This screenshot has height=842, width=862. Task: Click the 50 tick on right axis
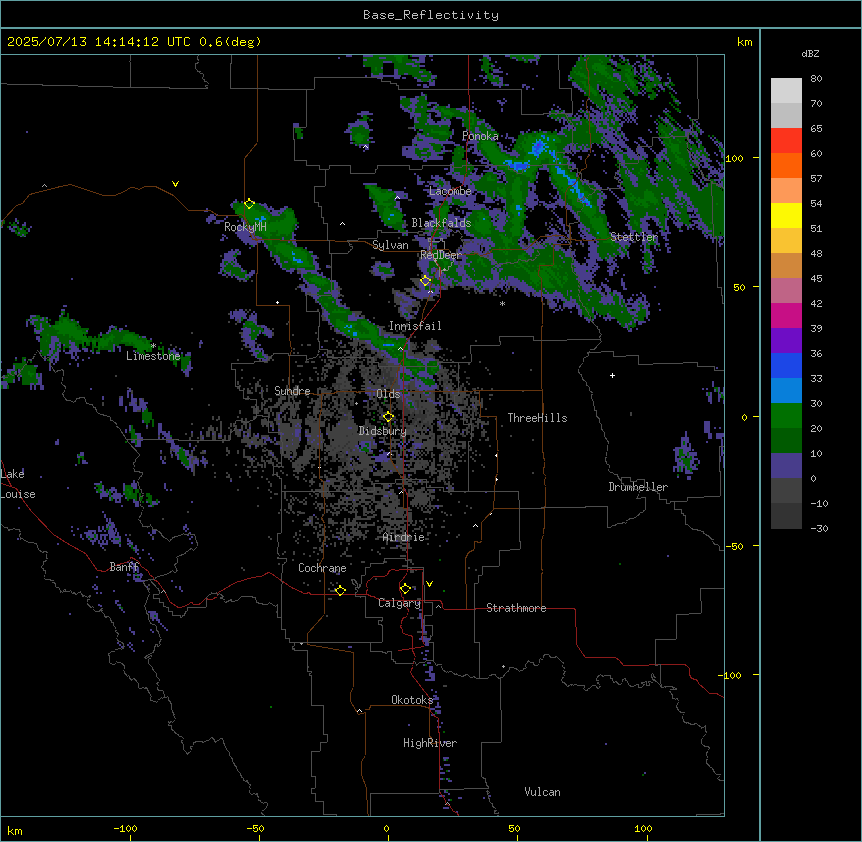tap(739, 287)
